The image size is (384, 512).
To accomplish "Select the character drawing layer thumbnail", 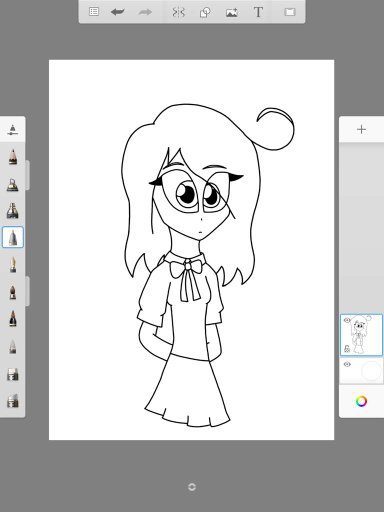I will pyautogui.click(x=361, y=335).
